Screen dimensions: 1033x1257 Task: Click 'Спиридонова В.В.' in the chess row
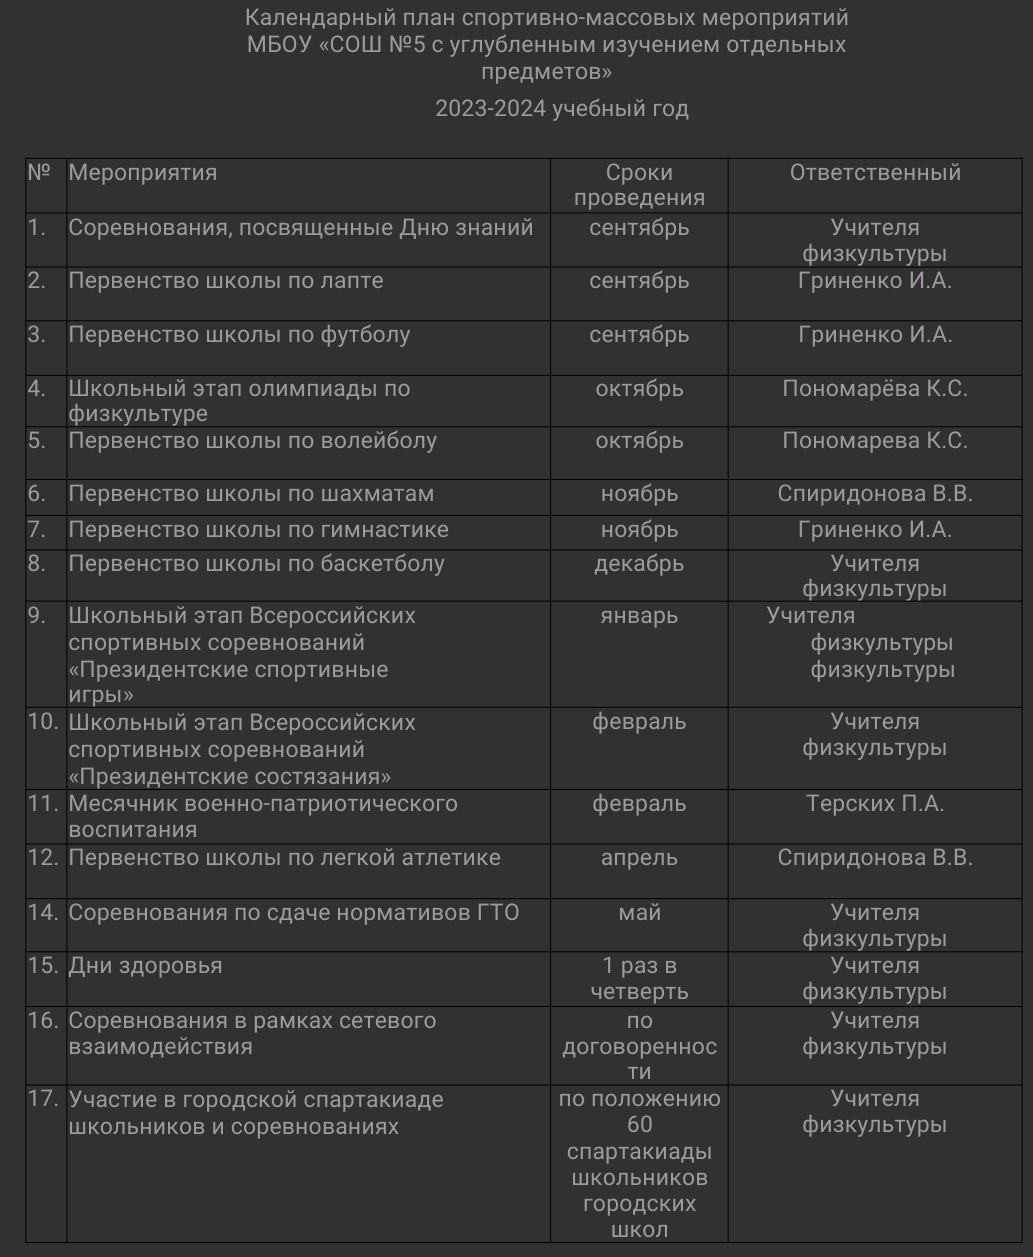pos(875,494)
